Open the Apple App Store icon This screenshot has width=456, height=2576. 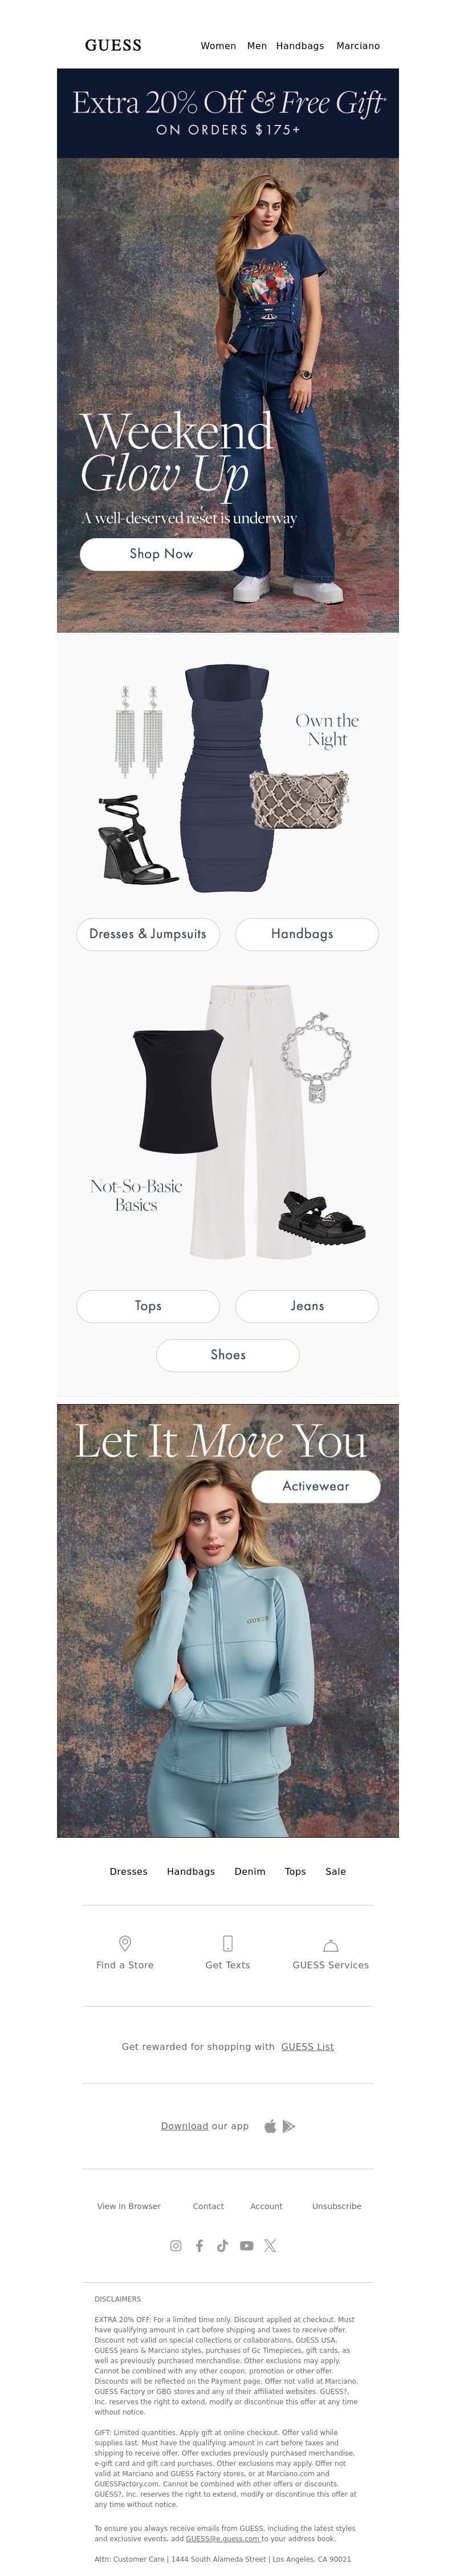click(x=270, y=2126)
